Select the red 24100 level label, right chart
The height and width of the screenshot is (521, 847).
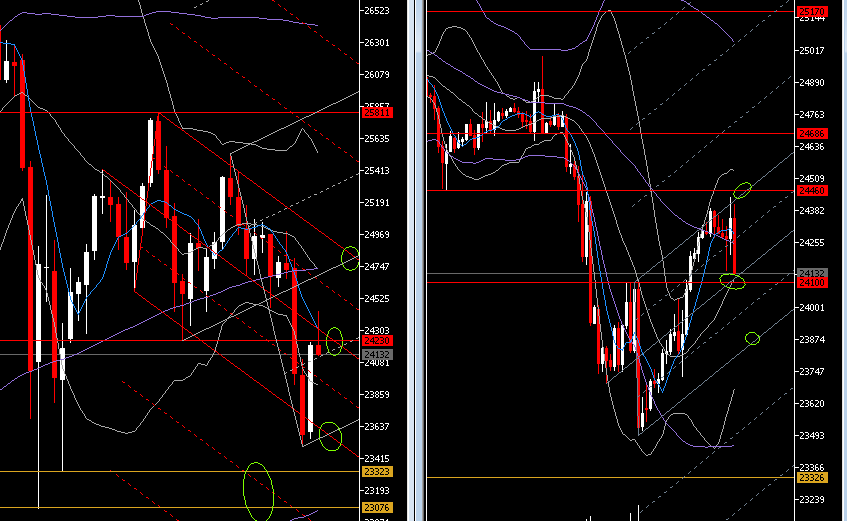pos(812,283)
